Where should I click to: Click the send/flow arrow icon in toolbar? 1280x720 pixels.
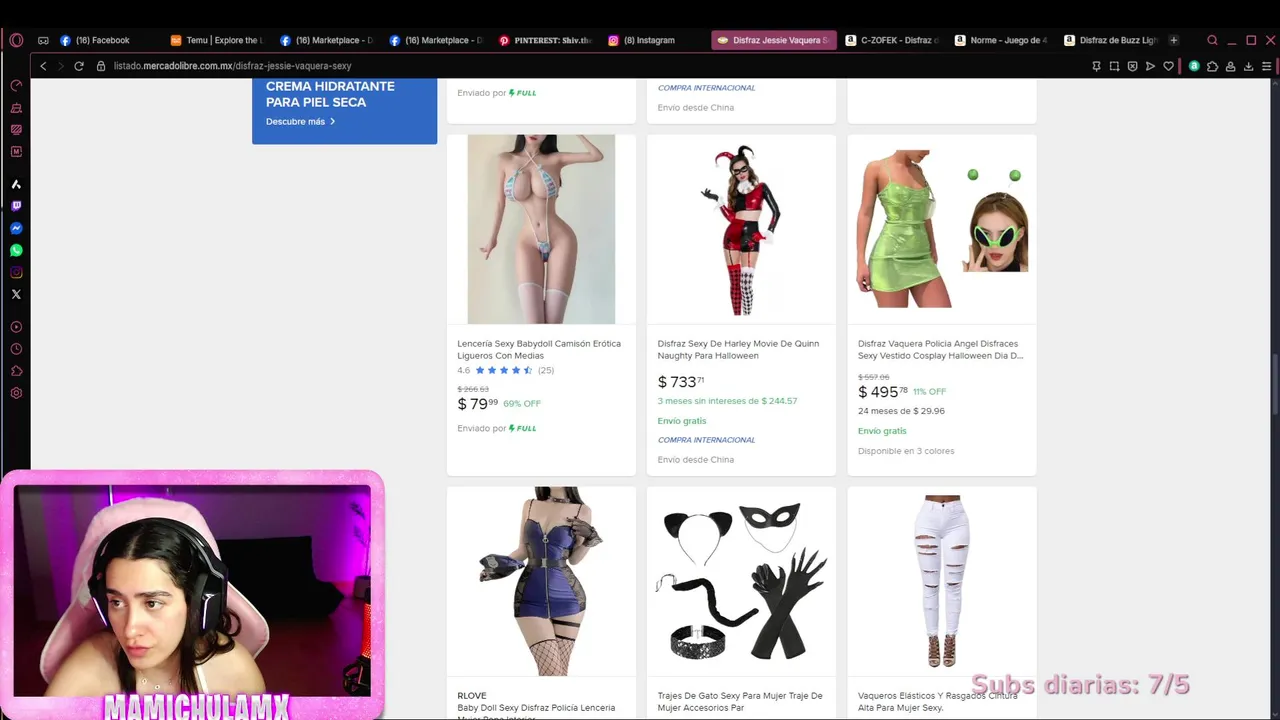point(1150,66)
